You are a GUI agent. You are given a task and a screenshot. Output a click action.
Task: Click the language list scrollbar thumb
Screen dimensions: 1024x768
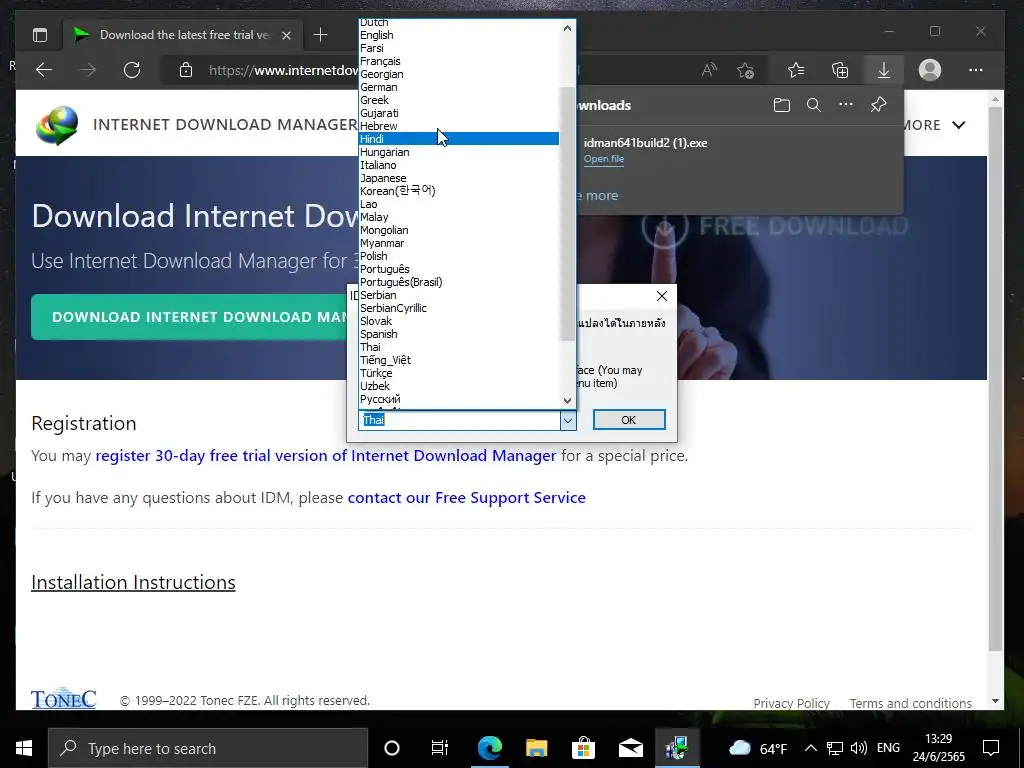(567, 214)
